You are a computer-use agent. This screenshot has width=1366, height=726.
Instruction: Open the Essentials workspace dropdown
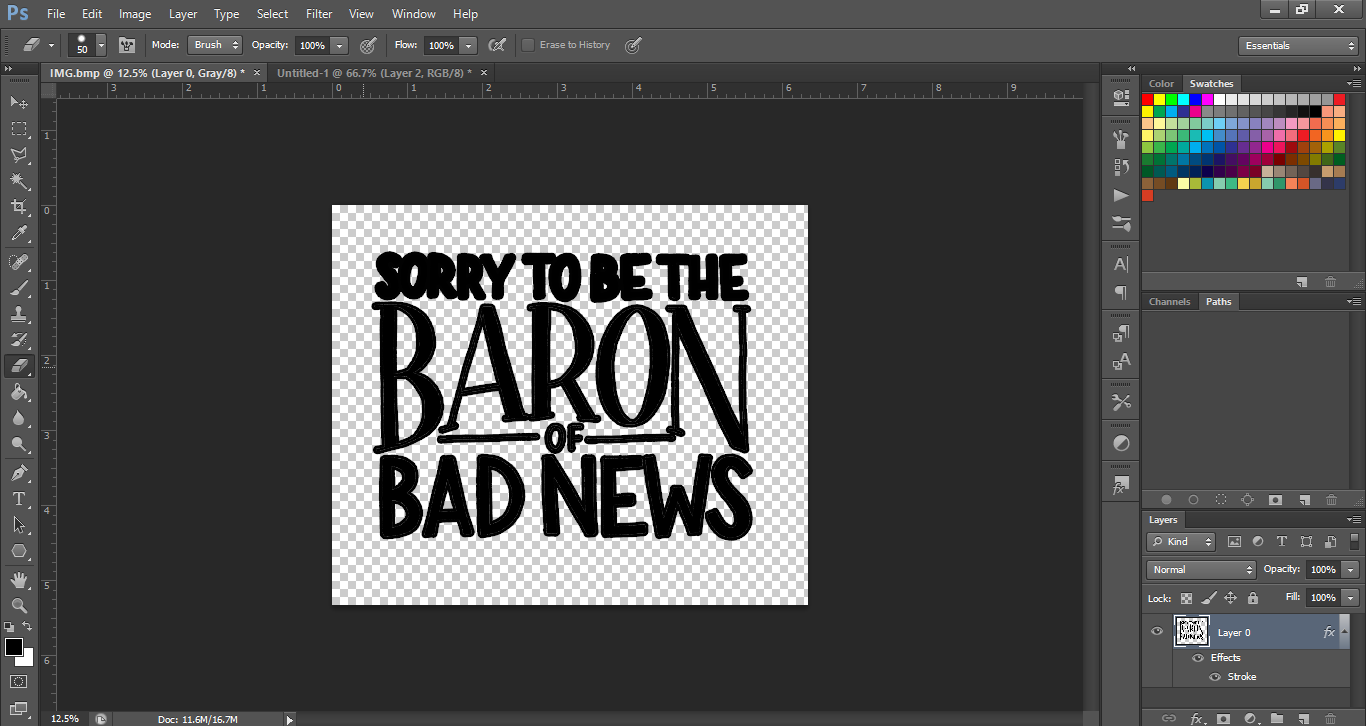click(1298, 46)
